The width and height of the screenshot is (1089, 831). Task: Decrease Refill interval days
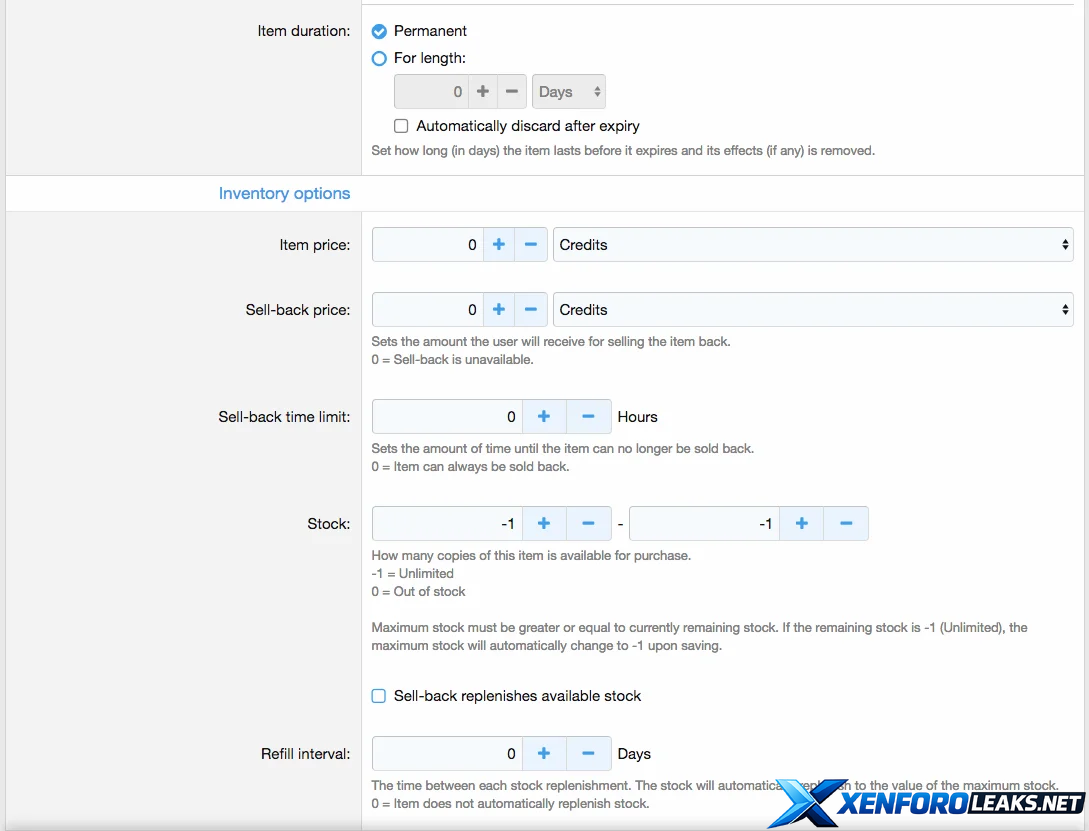pos(588,754)
